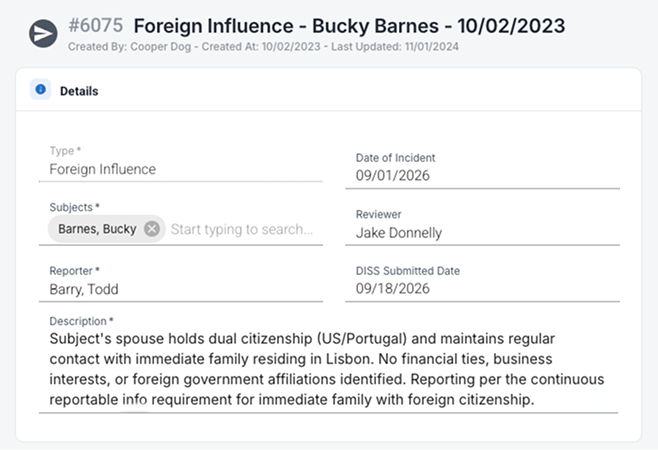Open the Reviewer field showing Jake Donnelly
The image size is (658, 450).
483,233
